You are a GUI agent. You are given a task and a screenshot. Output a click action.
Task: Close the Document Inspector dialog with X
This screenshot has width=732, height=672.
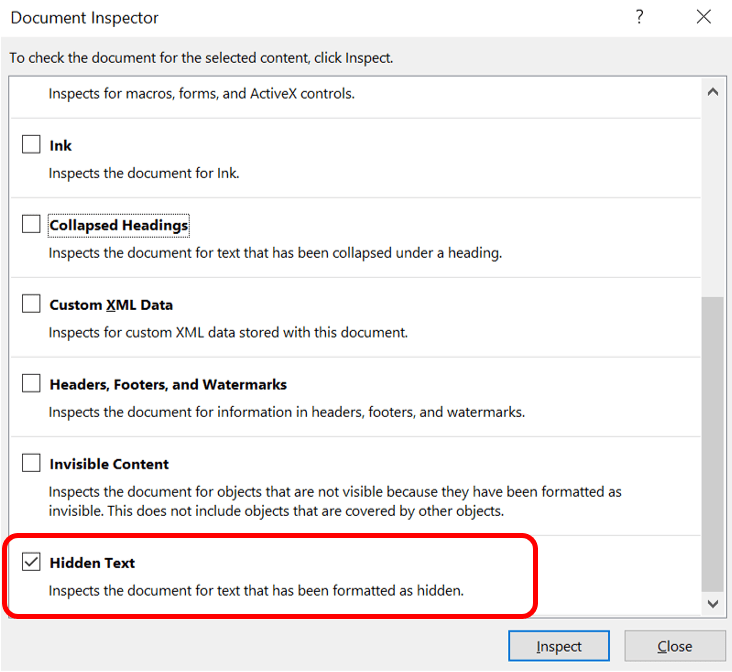pos(704,17)
